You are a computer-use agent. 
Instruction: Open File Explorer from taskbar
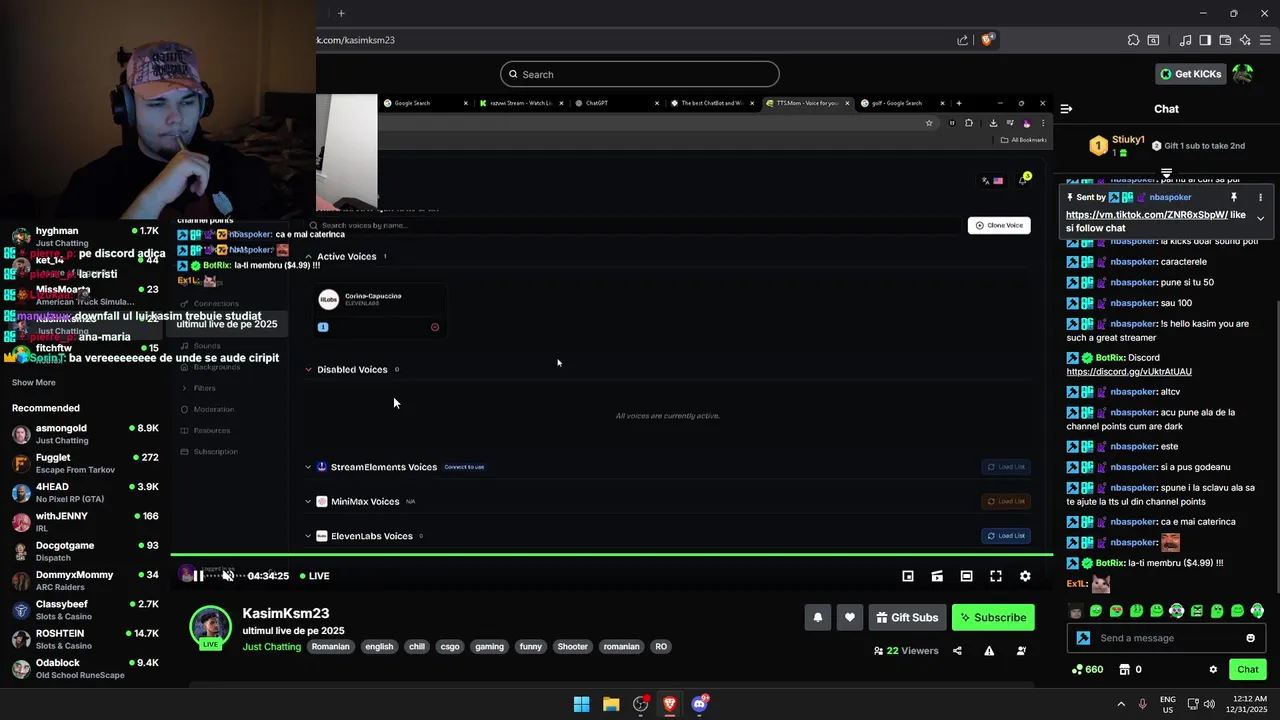(611, 704)
